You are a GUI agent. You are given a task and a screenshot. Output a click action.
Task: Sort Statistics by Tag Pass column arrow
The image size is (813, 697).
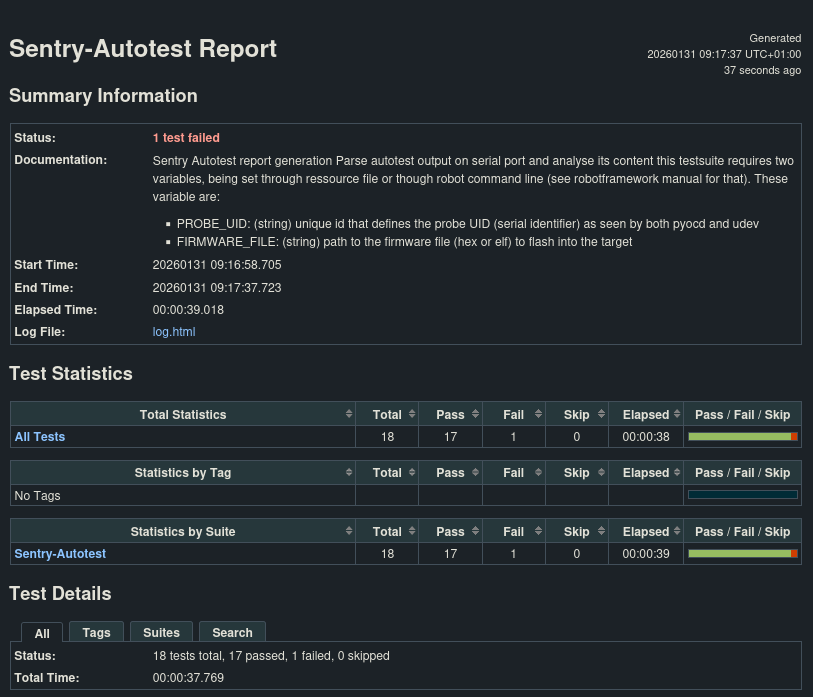475,472
